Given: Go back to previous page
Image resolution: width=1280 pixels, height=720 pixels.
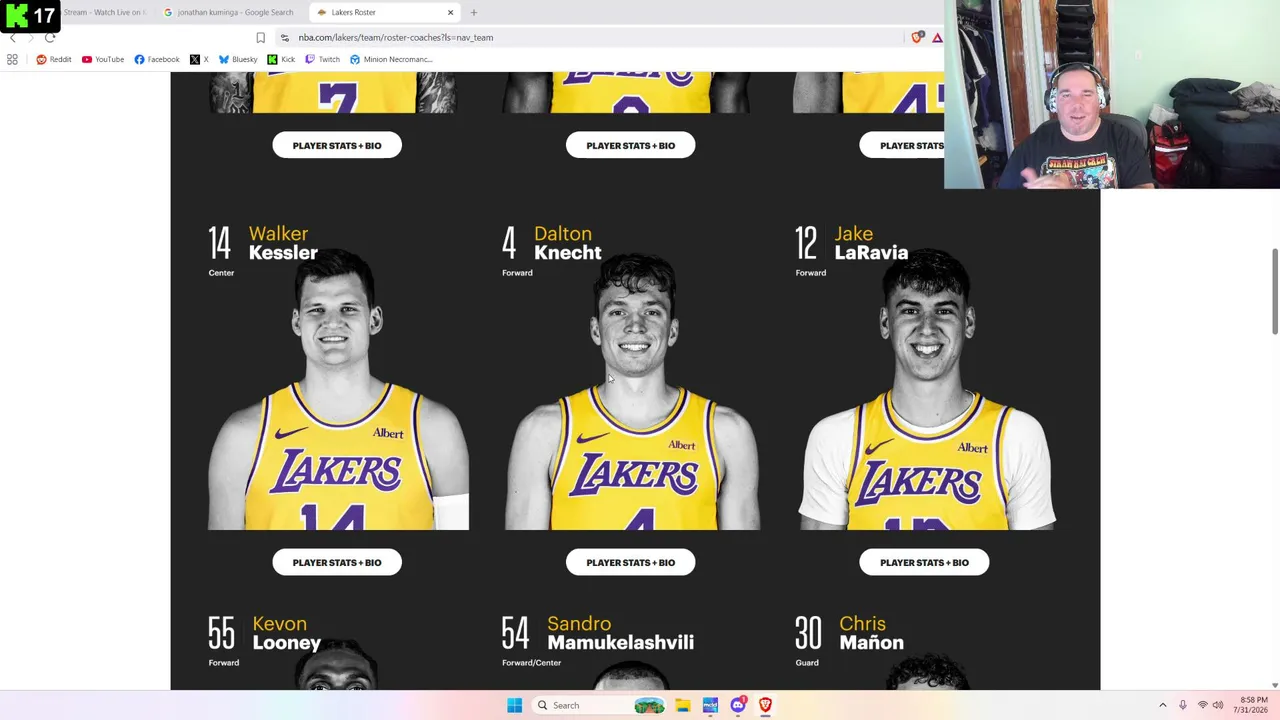Looking at the screenshot, I should click(13, 37).
